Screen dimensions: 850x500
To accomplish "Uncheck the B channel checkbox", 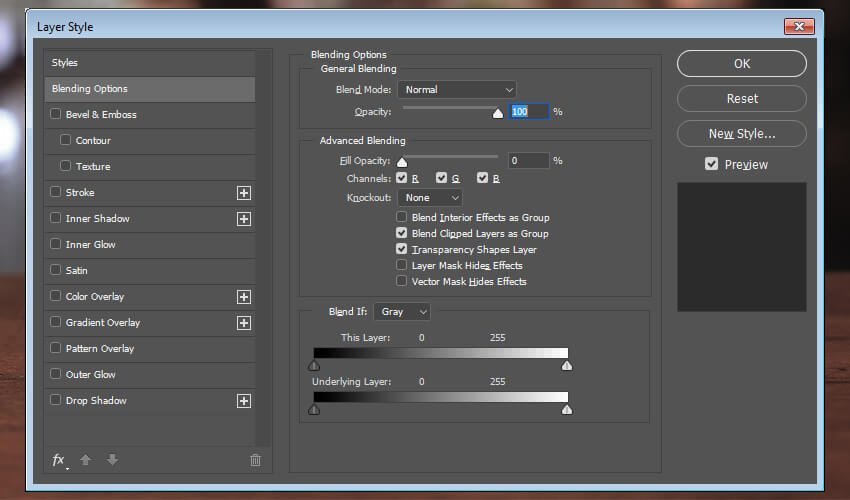I will 482,178.
